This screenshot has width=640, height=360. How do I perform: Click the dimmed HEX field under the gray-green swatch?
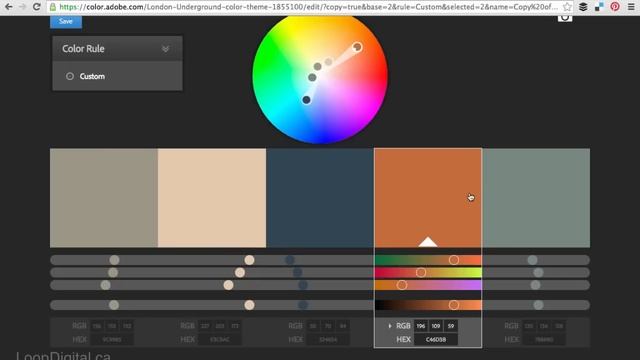point(544,339)
